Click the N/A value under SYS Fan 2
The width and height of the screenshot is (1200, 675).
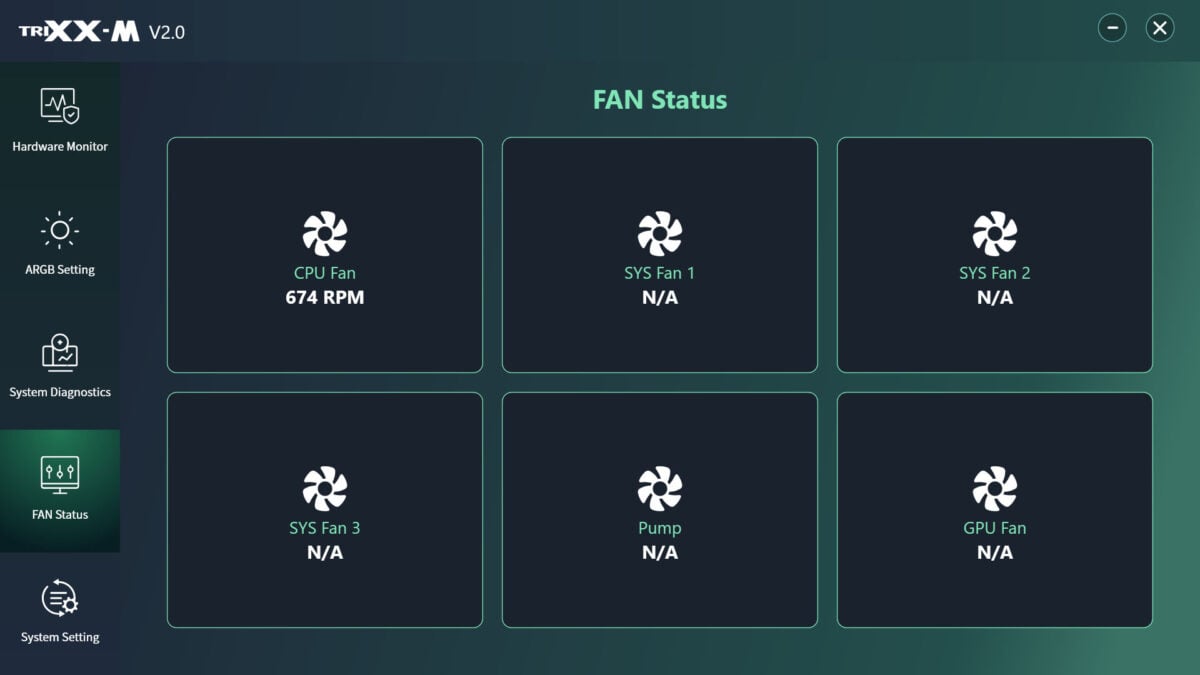pos(994,296)
